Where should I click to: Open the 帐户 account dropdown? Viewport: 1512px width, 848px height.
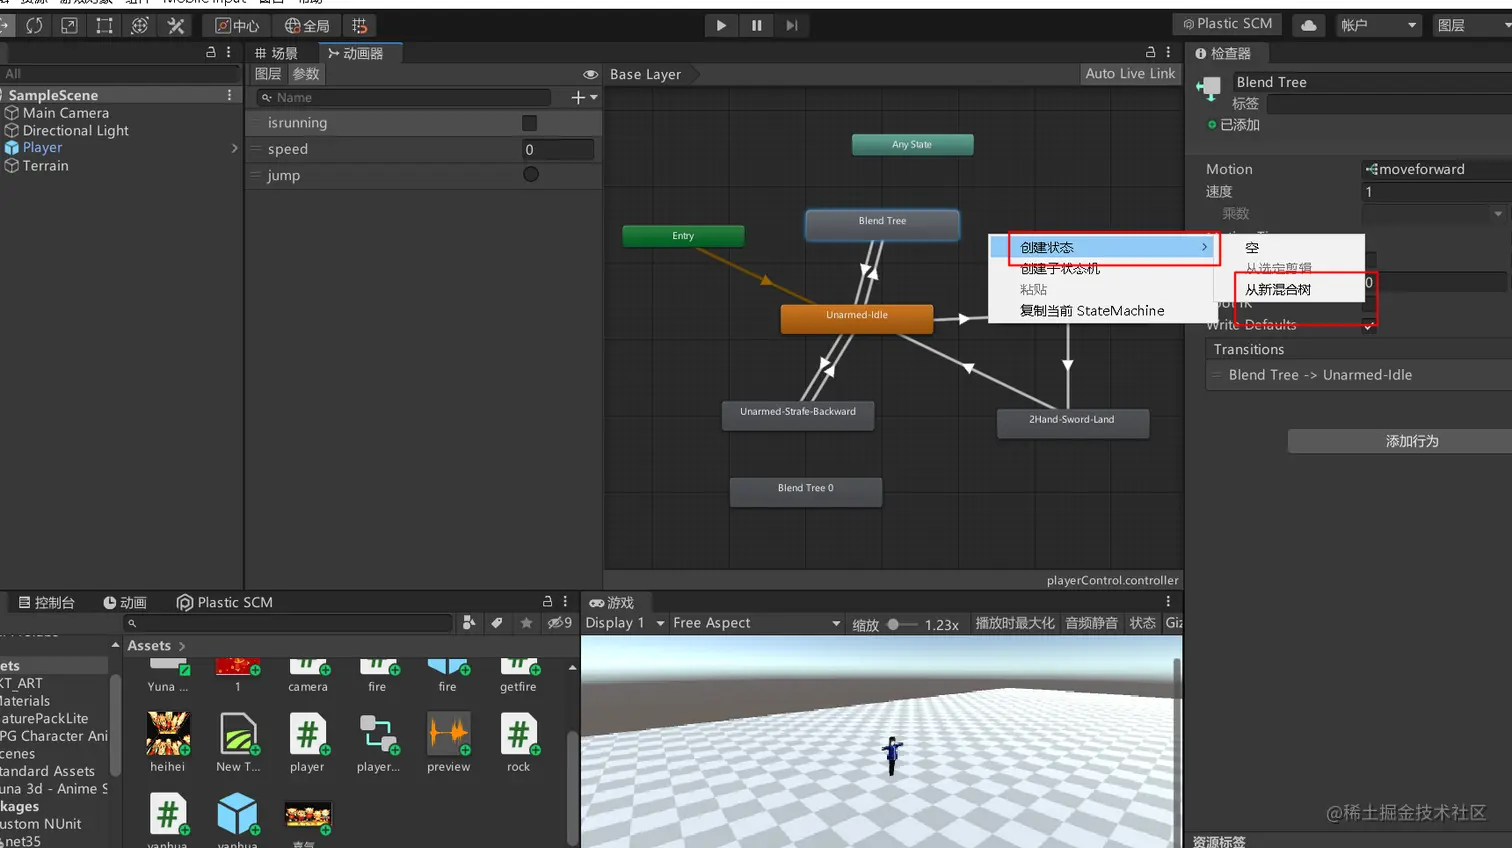click(x=1379, y=25)
